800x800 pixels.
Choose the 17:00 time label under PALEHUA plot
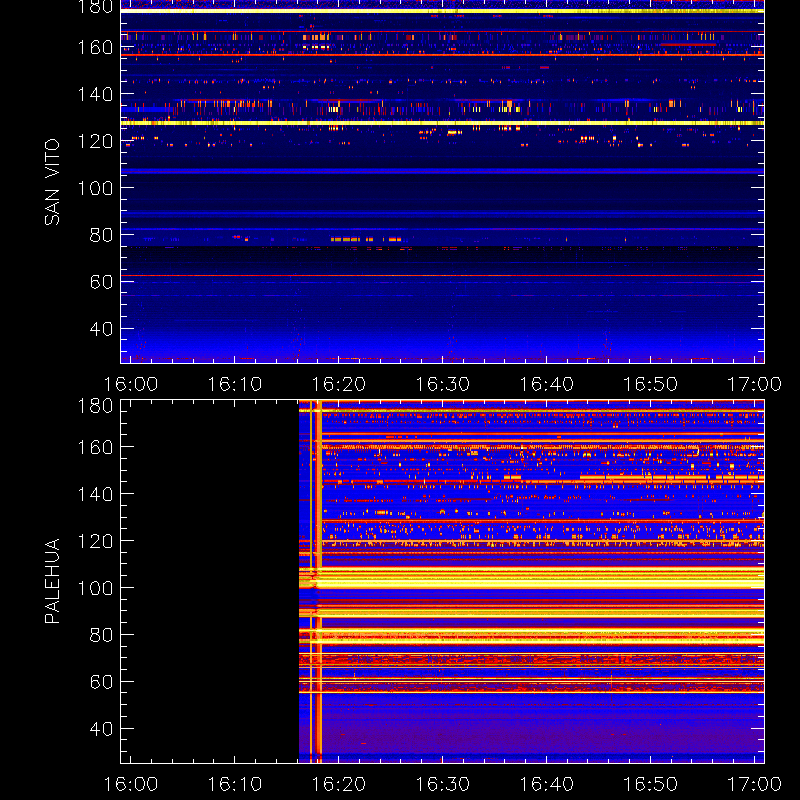(x=755, y=784)
